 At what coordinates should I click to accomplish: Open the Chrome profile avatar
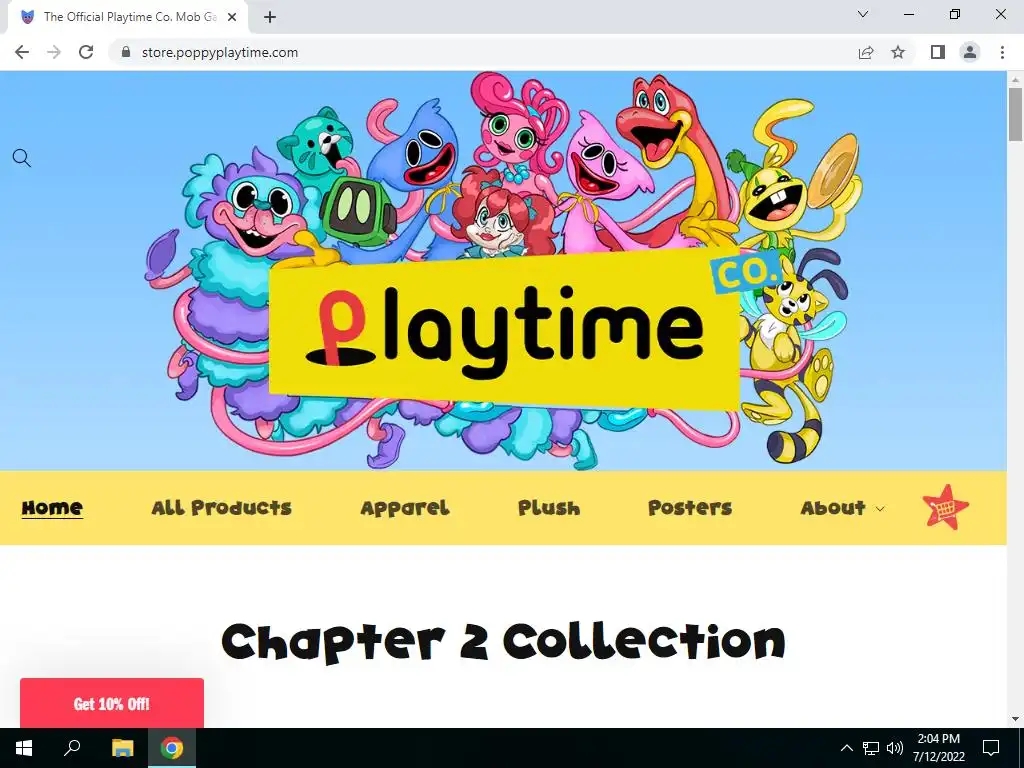[x=970, y=52]
